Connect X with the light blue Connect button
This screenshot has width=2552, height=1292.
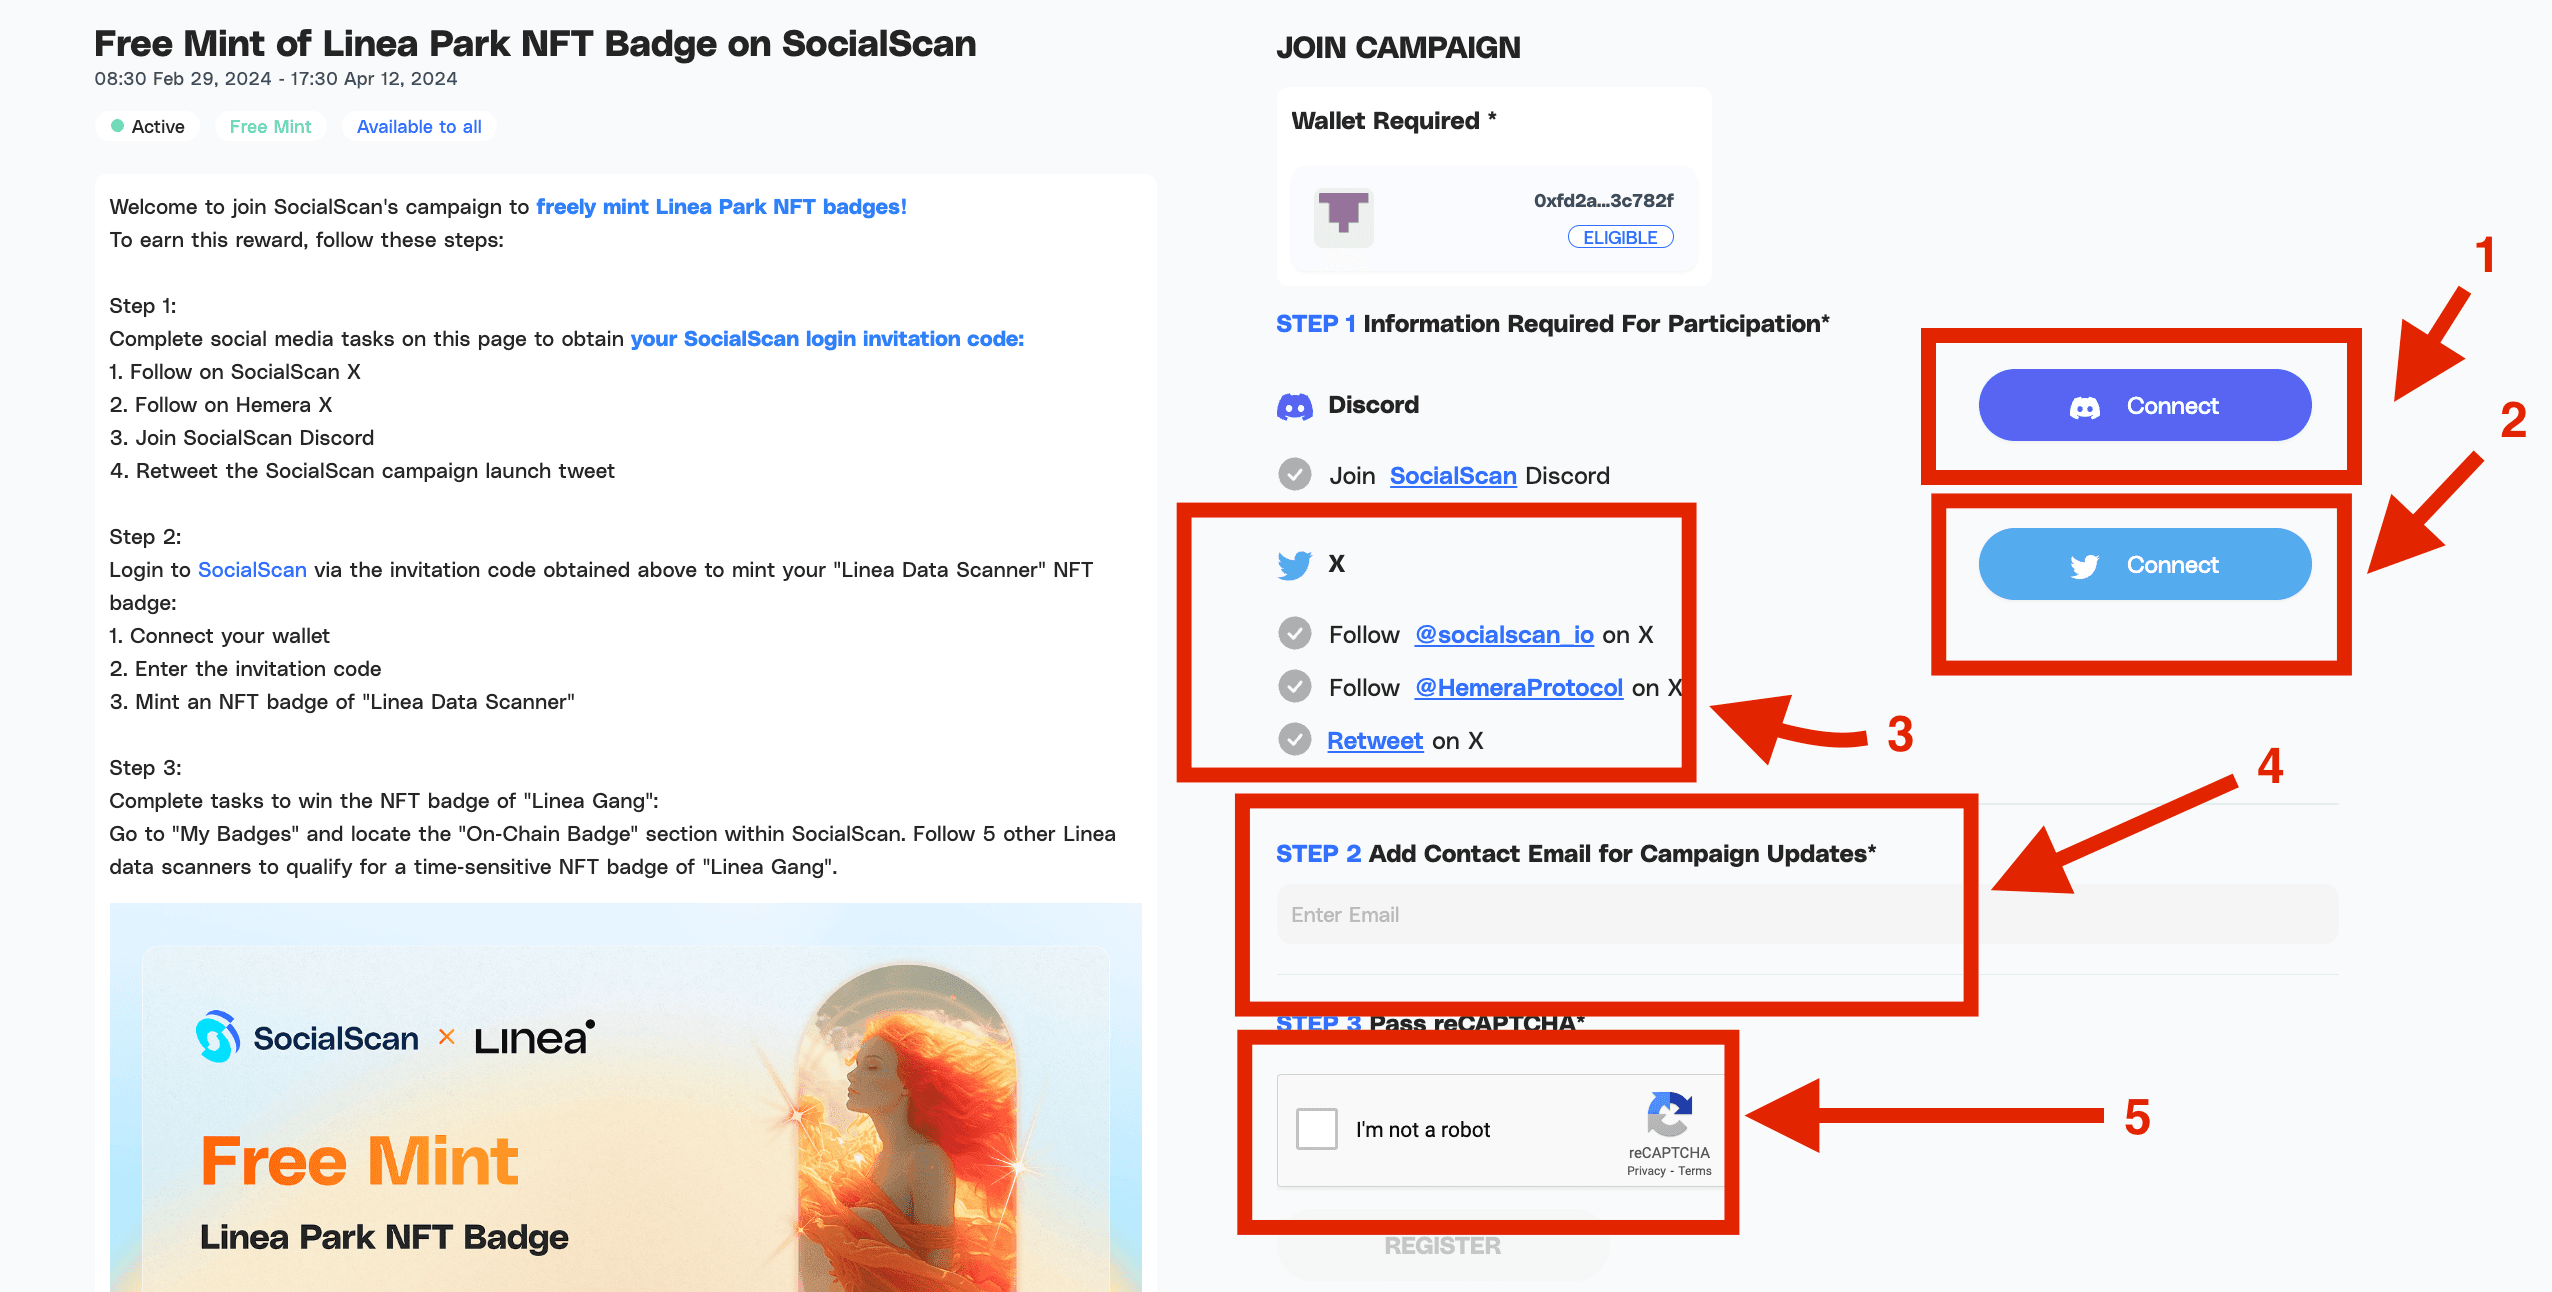2145,564
